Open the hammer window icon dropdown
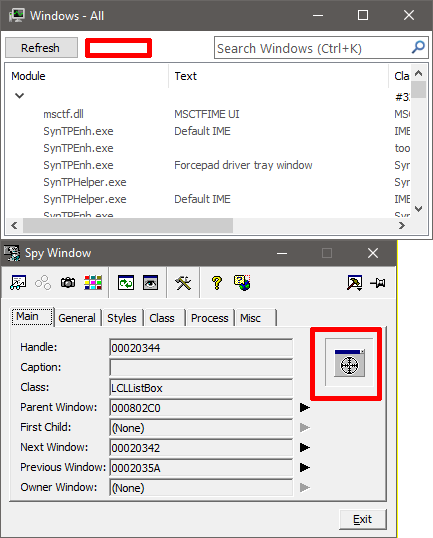 (x=354, y=283)
